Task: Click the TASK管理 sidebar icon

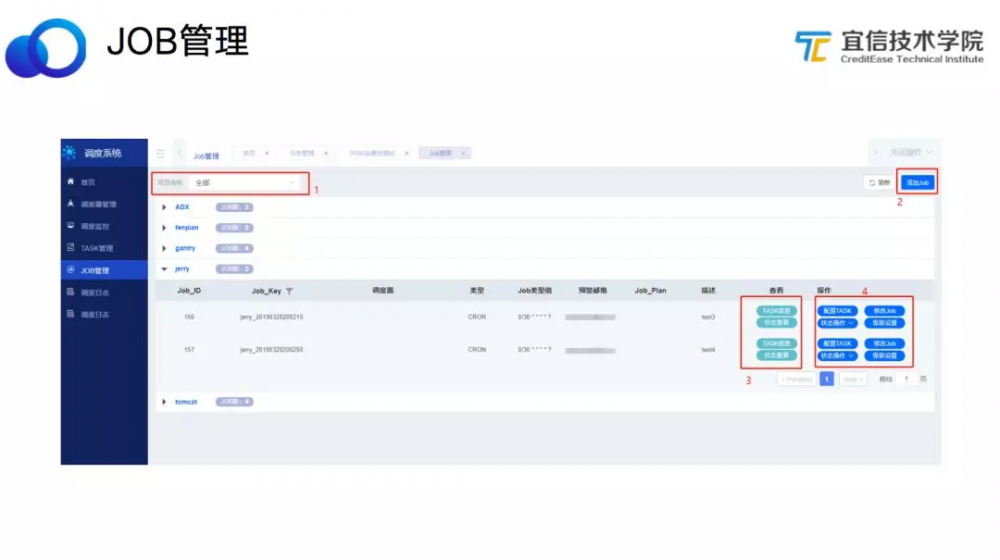Action: pyautogui.click(x=71, y=247)
